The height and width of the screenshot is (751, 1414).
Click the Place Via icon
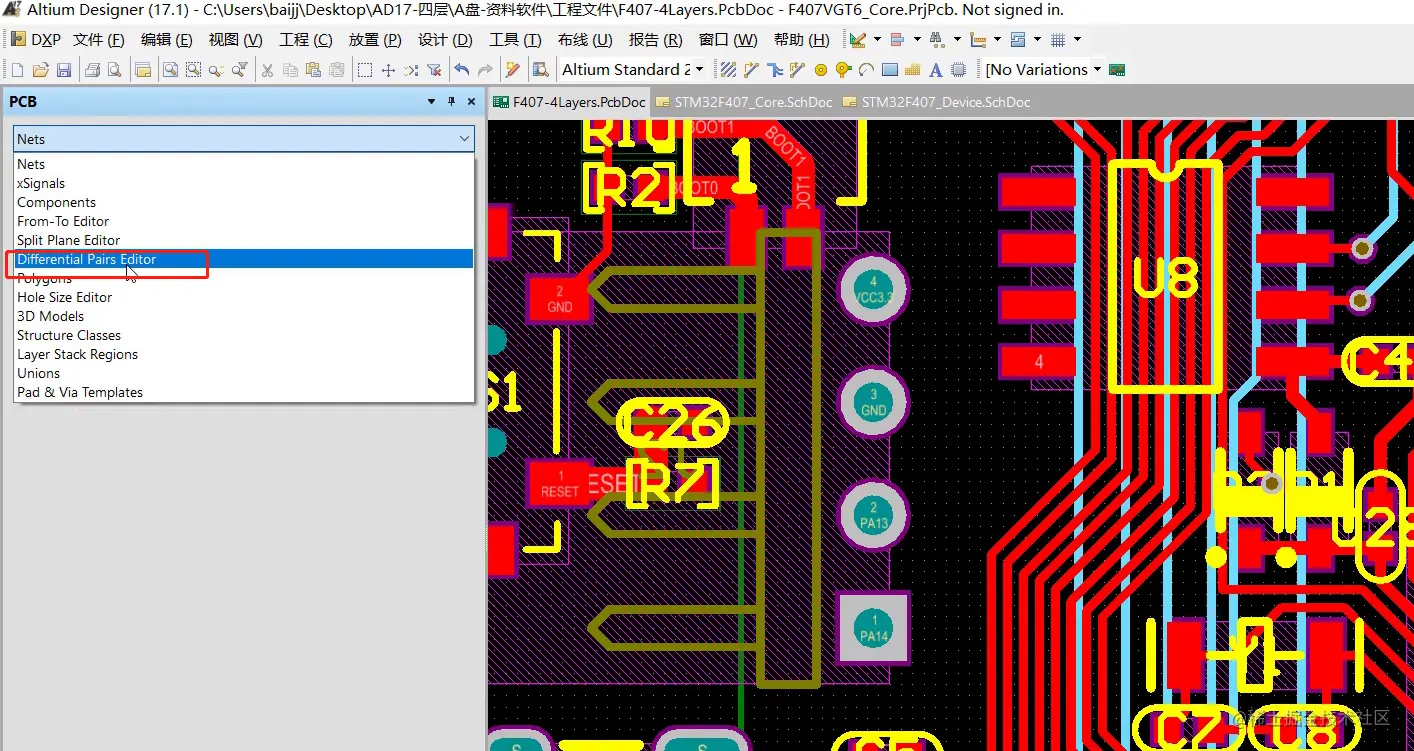(x=843, y=70)
